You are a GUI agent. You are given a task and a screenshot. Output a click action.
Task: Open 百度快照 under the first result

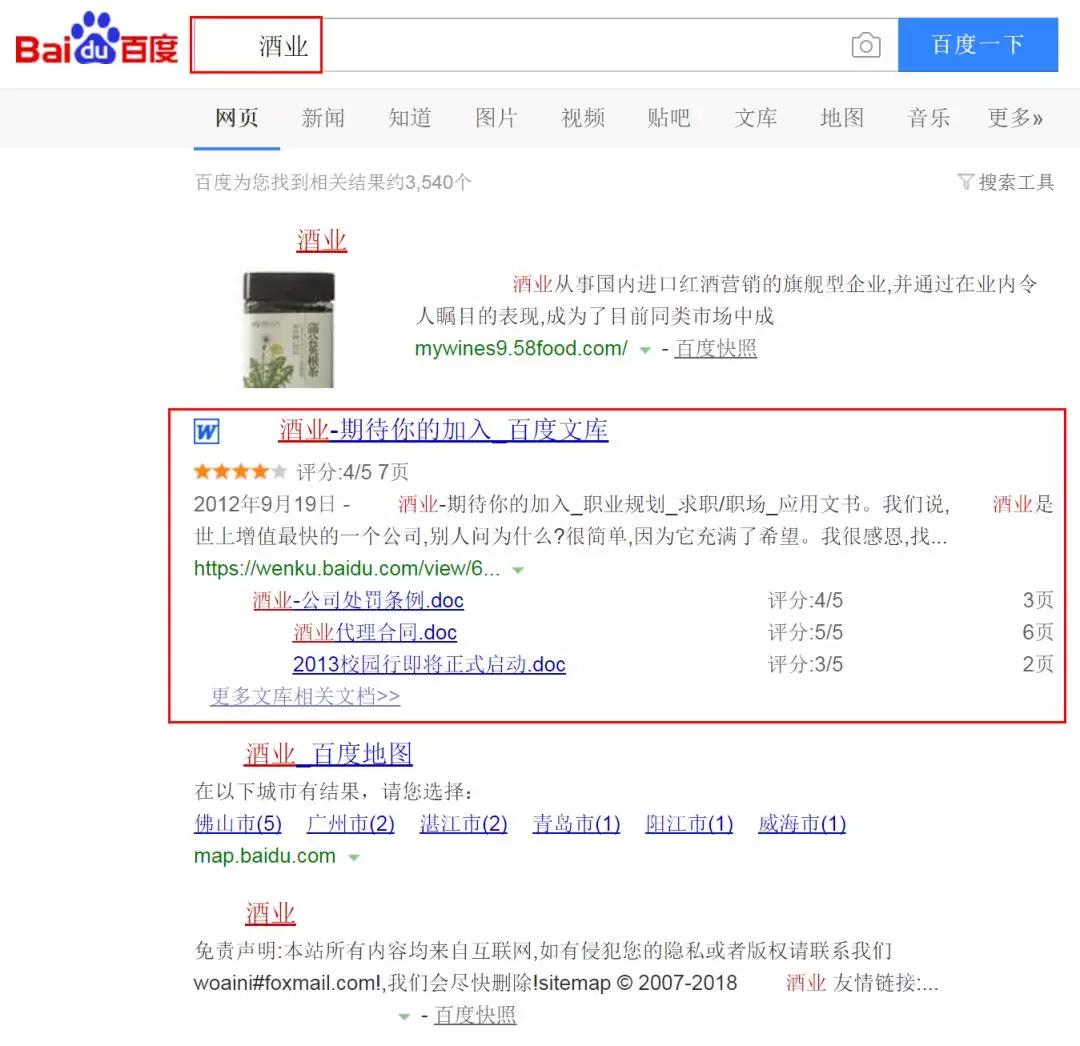coord(716,349)
